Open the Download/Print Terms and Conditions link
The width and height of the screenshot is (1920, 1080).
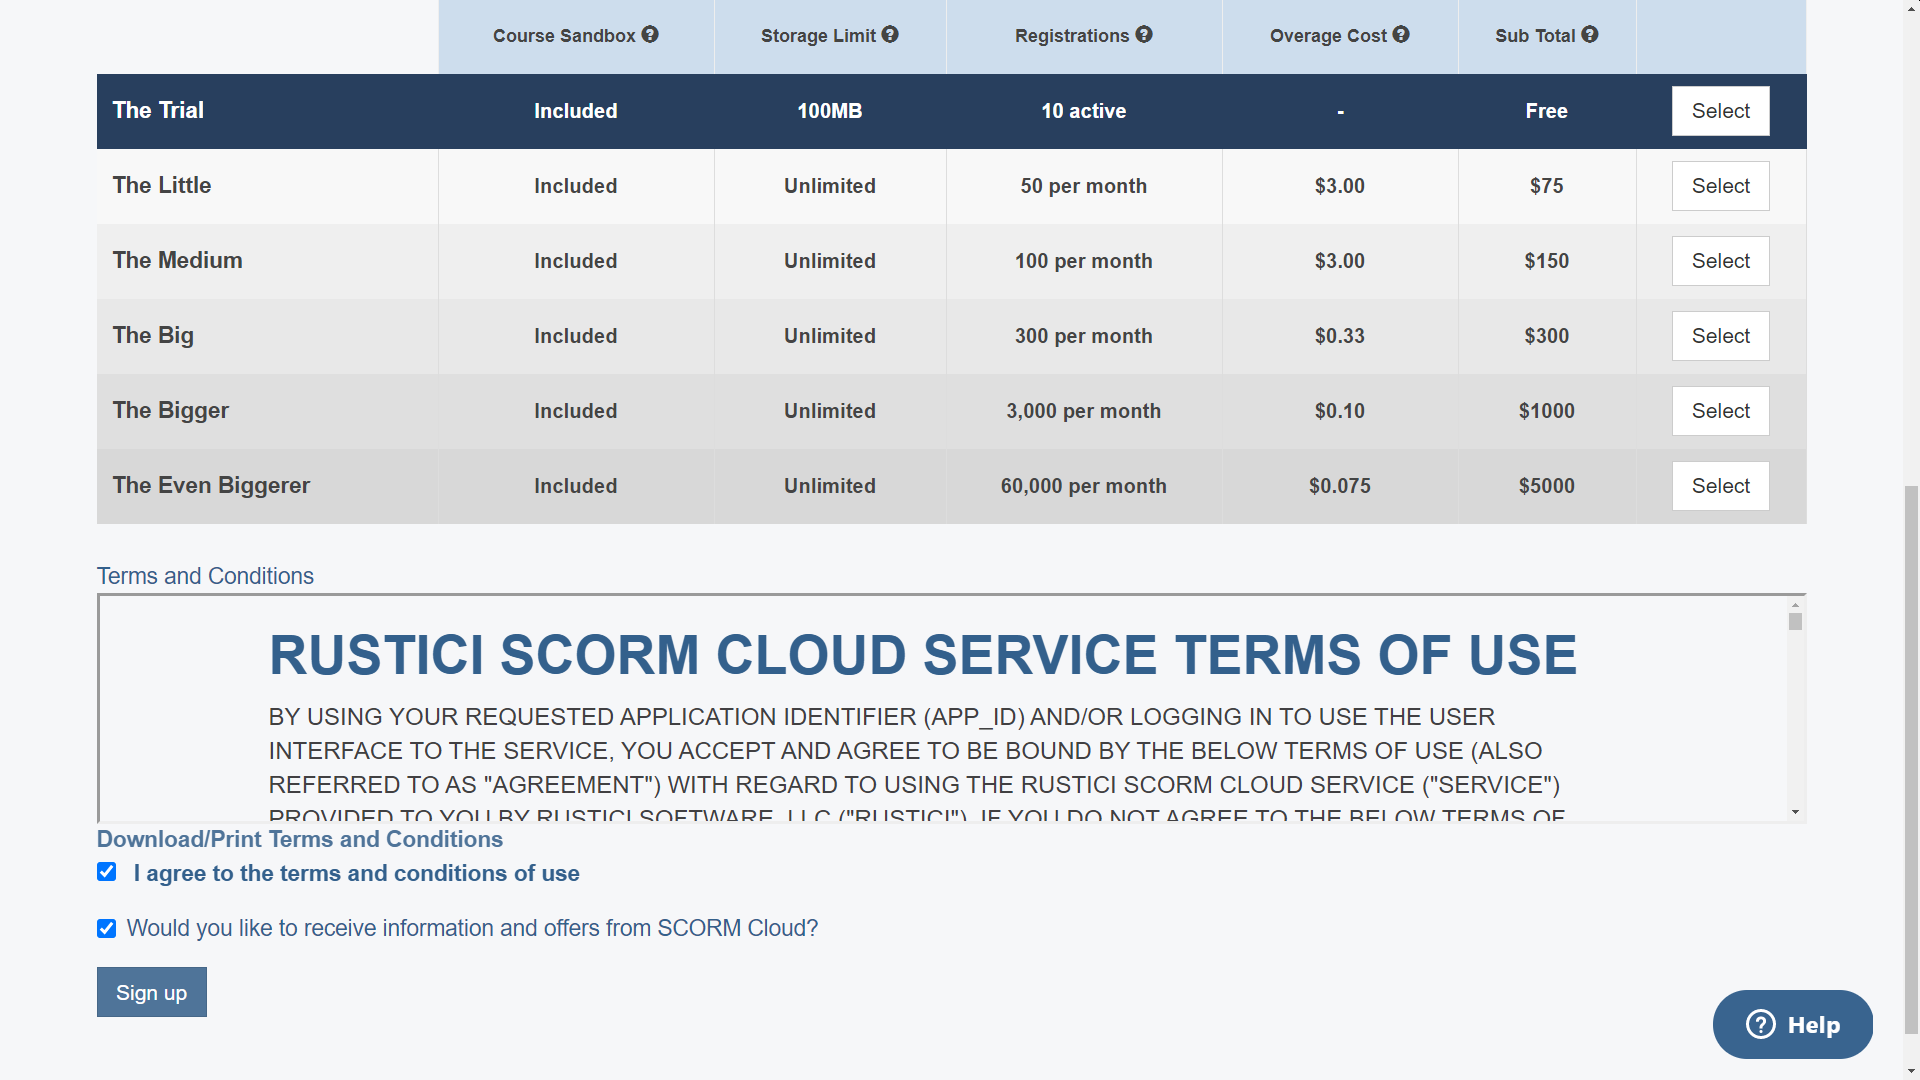pos(299,839)
